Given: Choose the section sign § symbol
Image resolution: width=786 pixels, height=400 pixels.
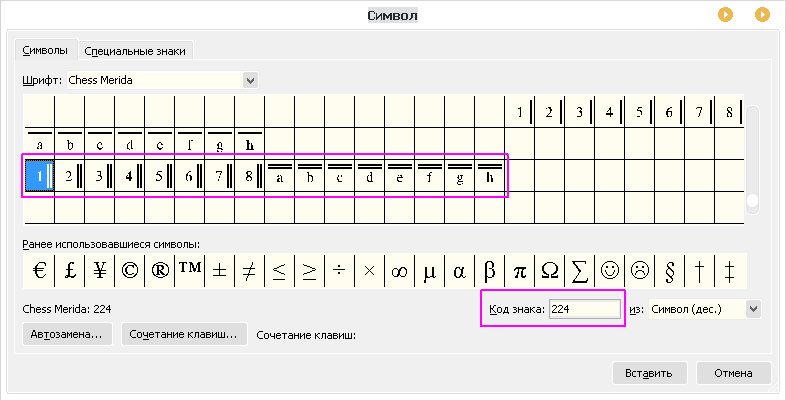Looking at the screenshot, I should tap(669, 270).
